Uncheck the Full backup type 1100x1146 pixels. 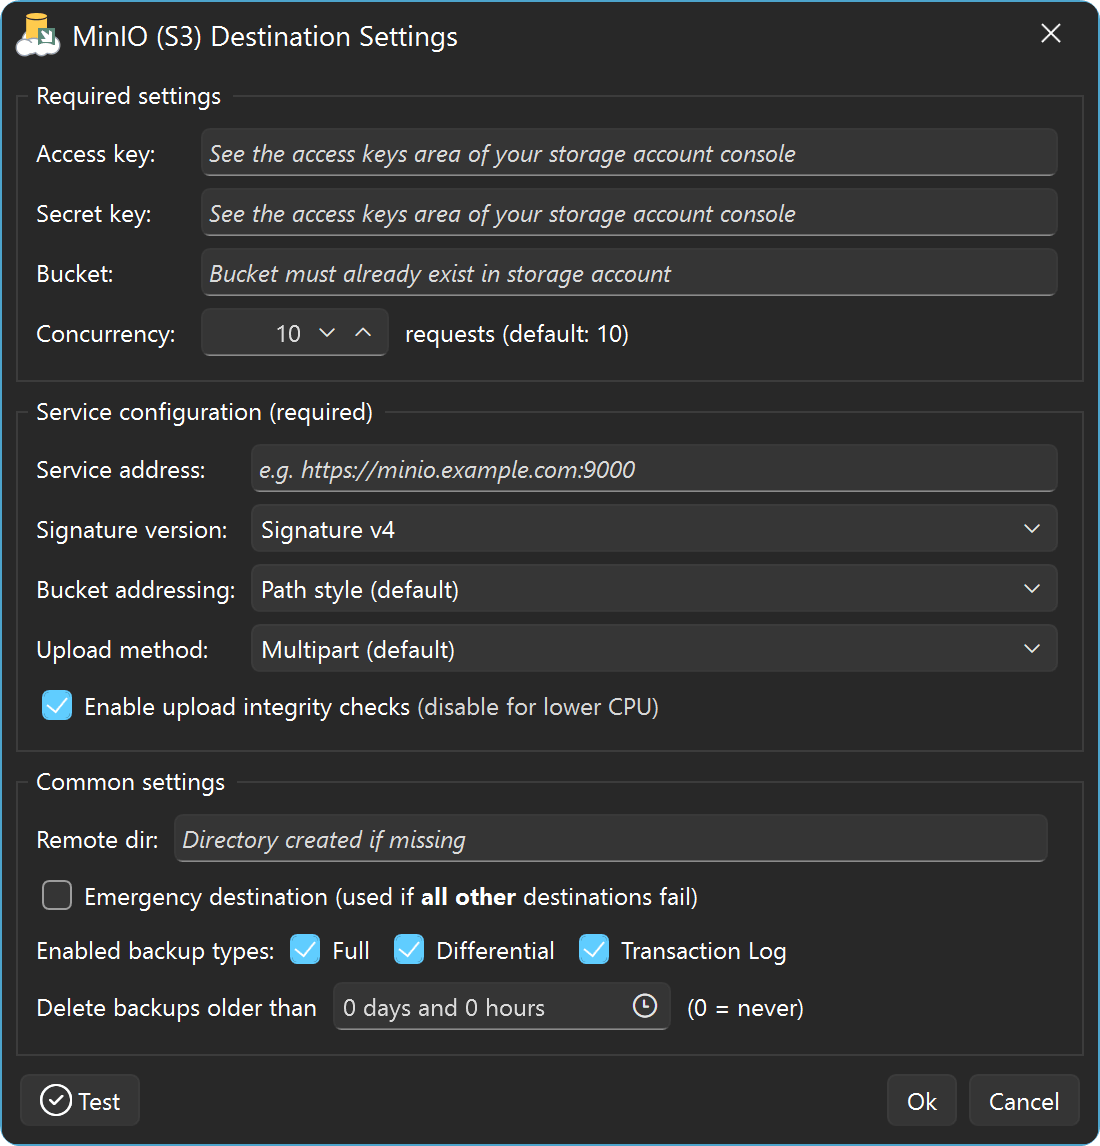[305, 949]
